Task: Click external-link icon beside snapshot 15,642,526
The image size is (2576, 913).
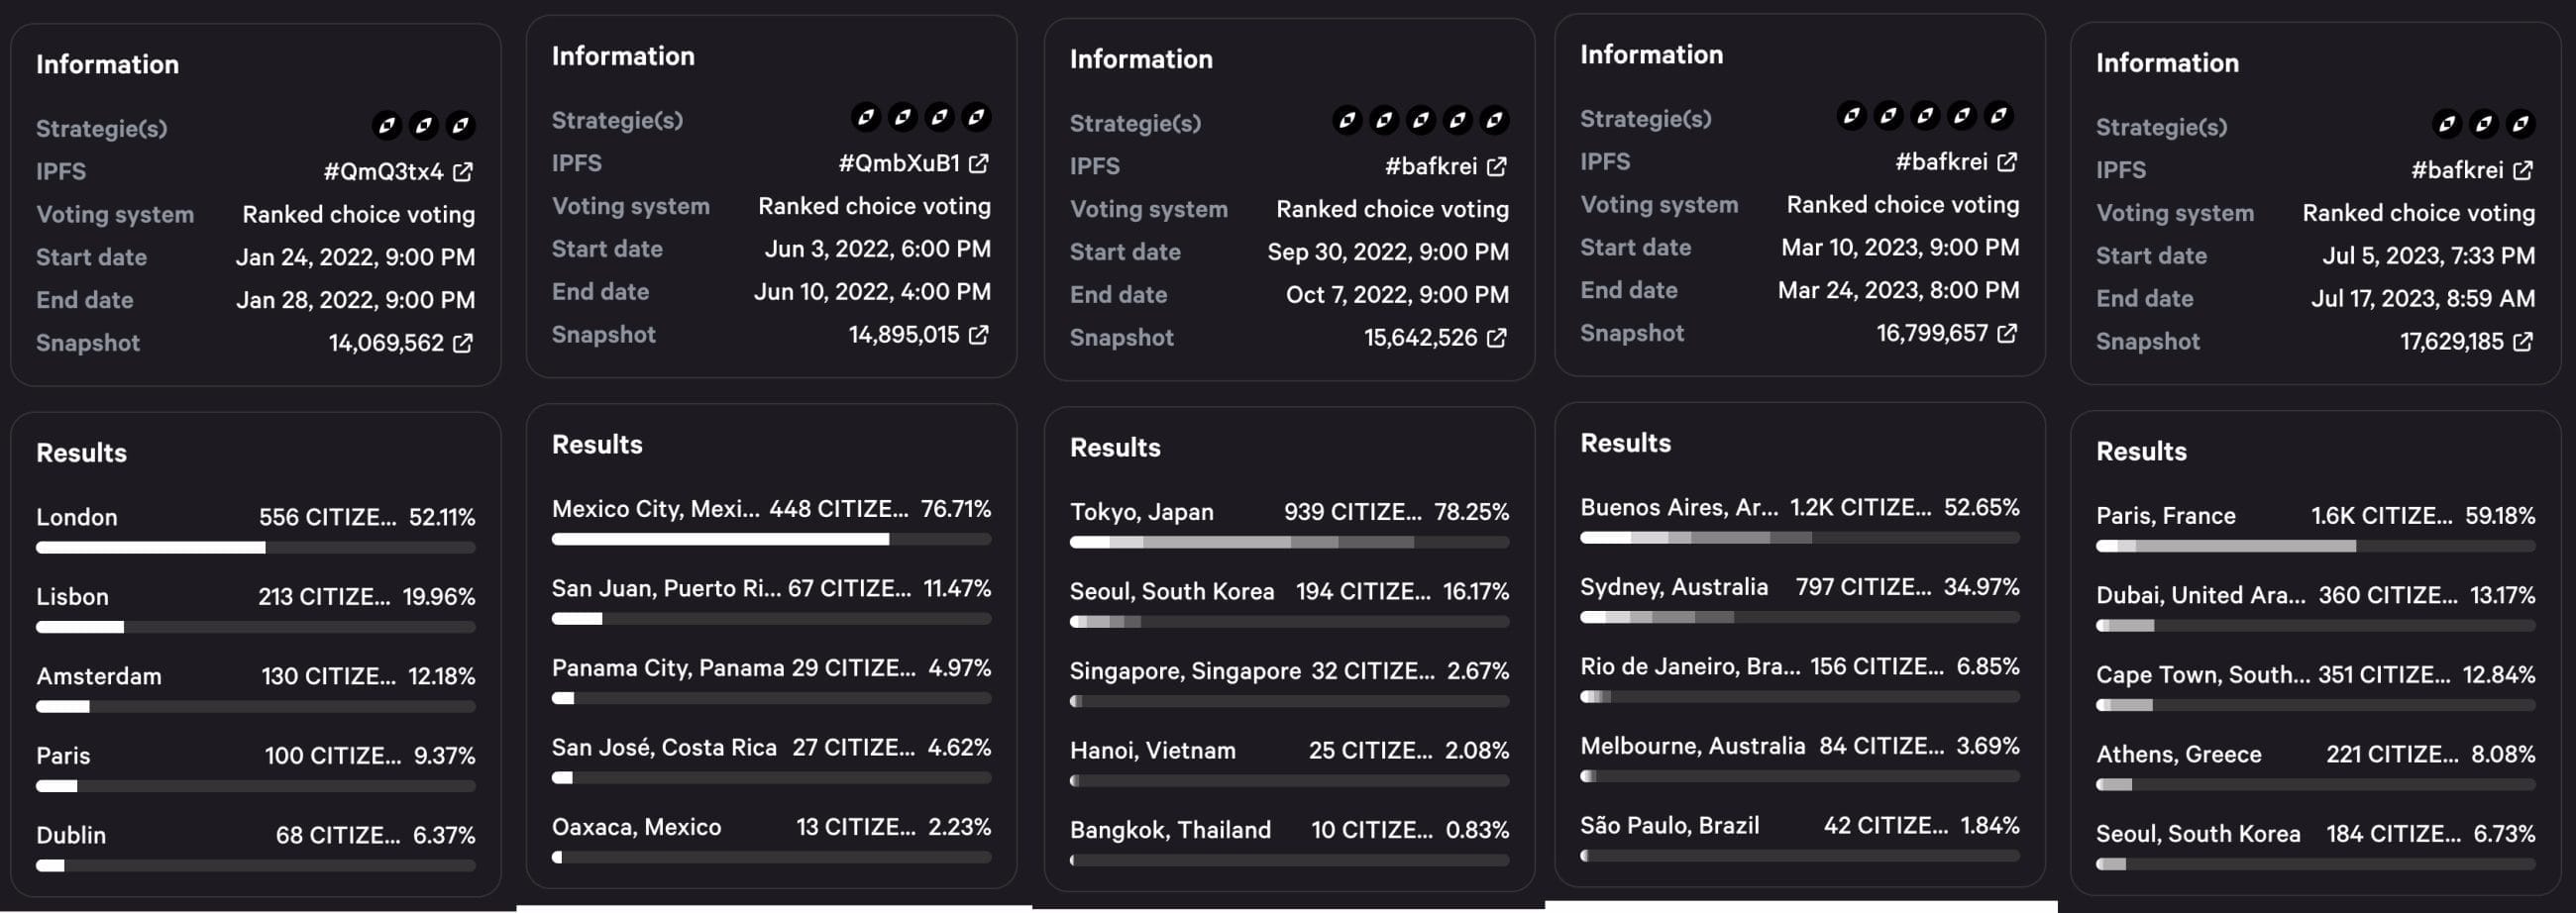Action: coord(1496,338)
